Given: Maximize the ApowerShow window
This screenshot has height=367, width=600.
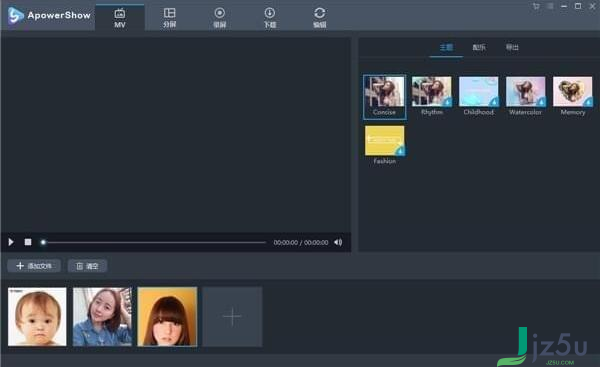Looking at the screenshot, I should 578,6.
